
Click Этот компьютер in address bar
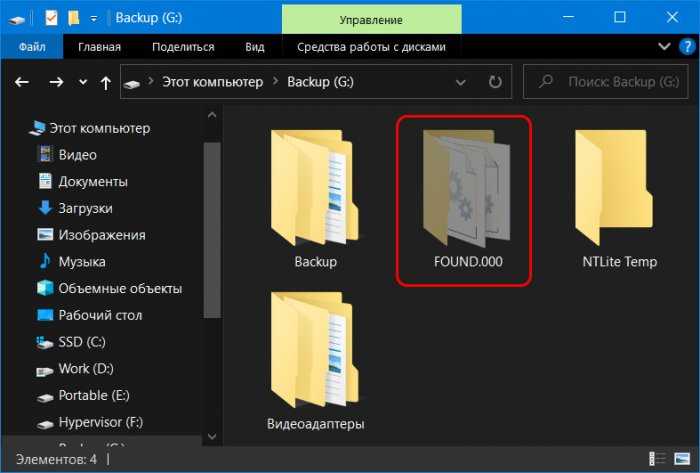click(x=212, y=82)
